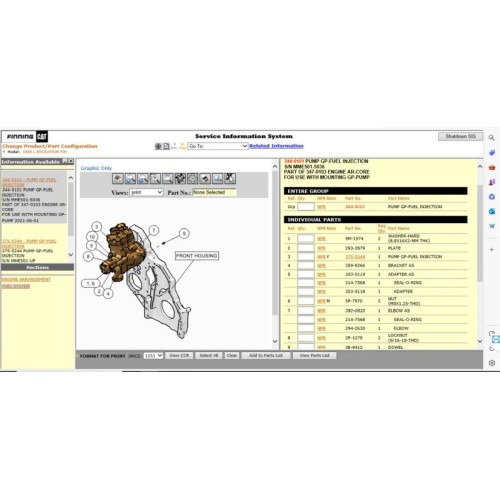The height and width of the screenshot is (500, 500).
Task: Click quantity field for WASHER-HARD row
Action: tap(306, 238)
